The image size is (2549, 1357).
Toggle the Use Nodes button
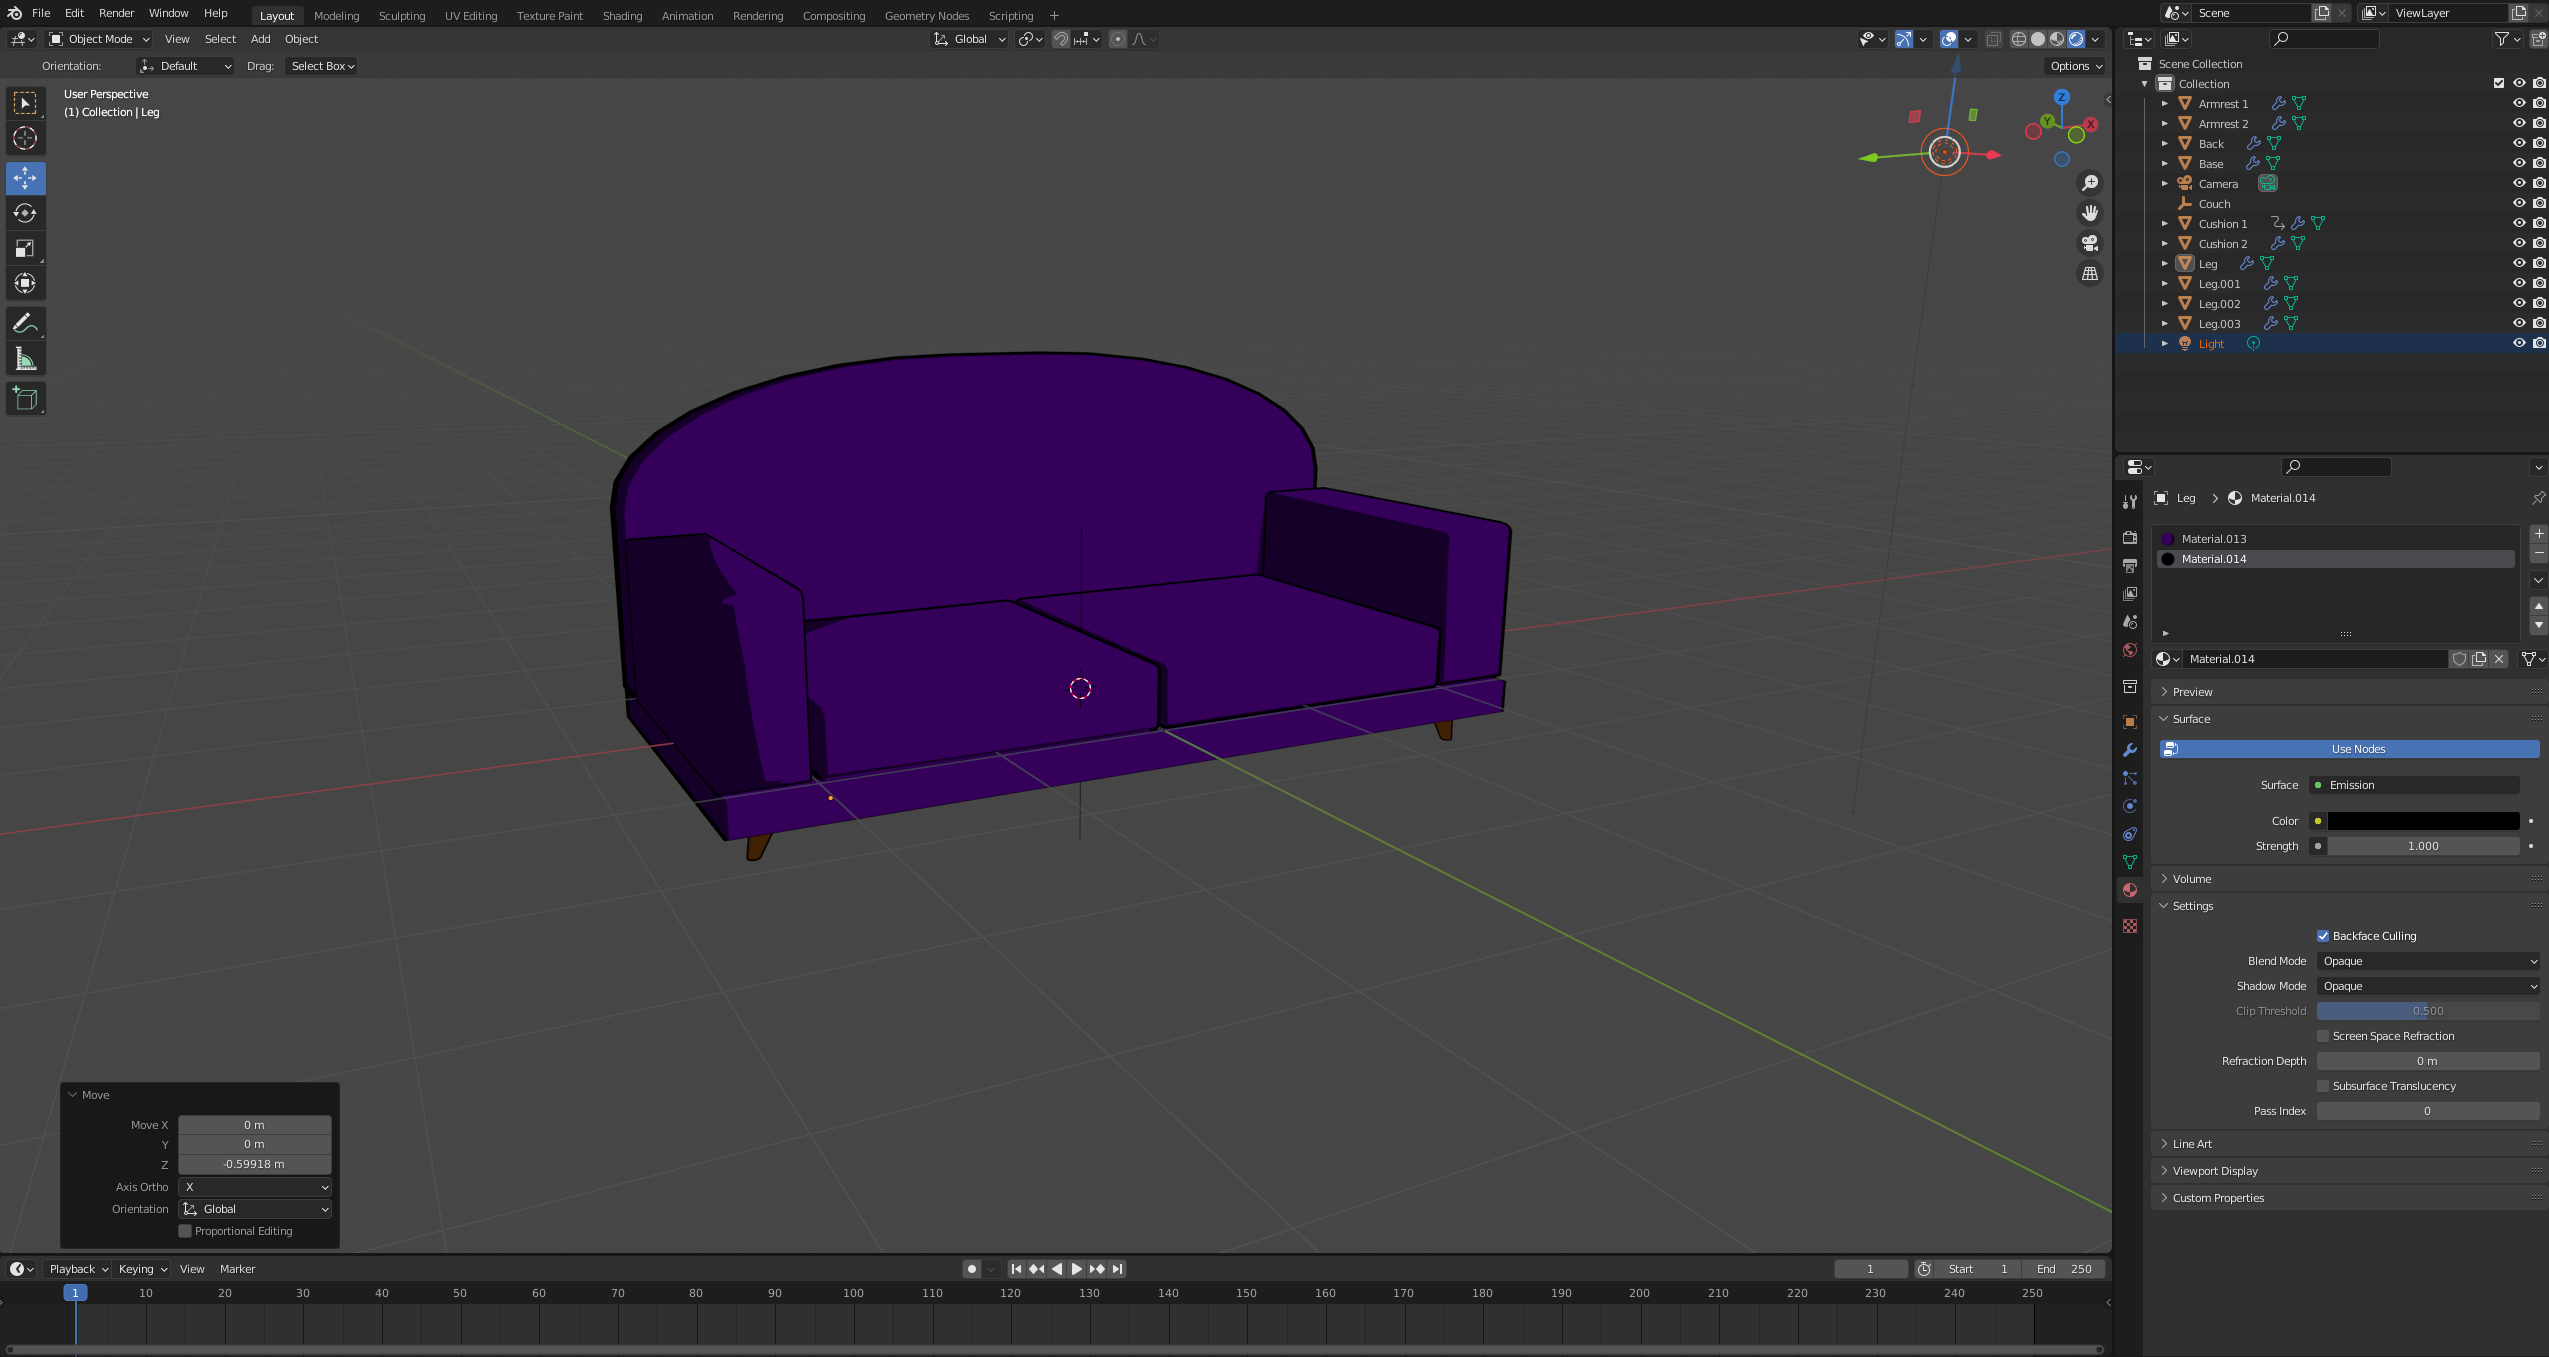(x=2349, y=749)
